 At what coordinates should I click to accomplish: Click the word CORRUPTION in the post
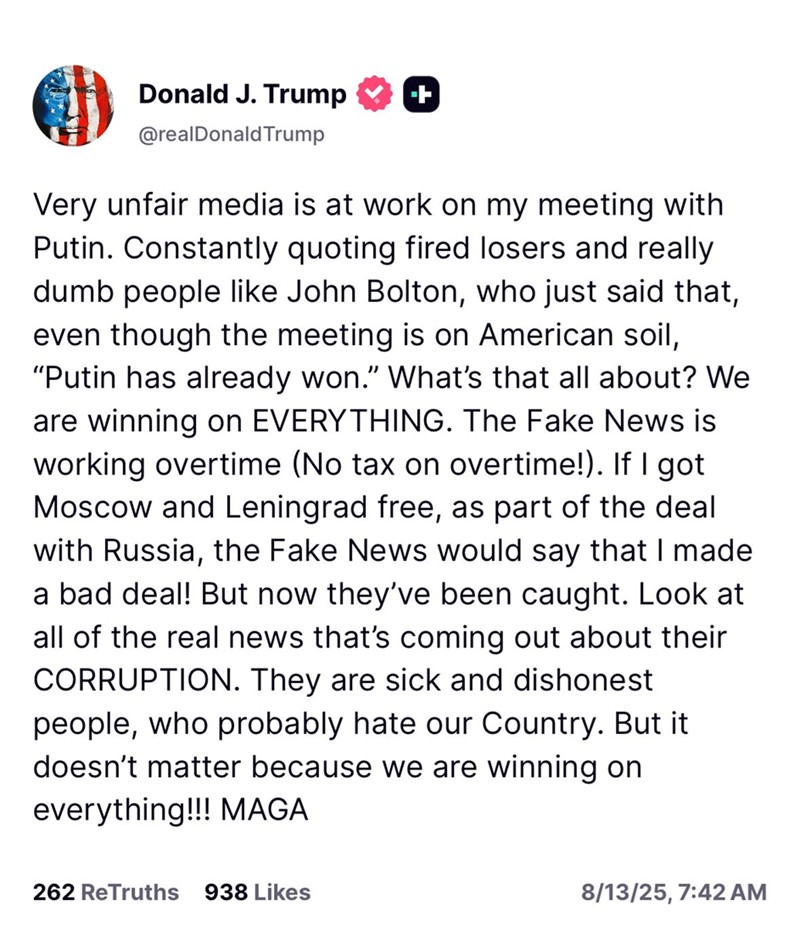136,680
